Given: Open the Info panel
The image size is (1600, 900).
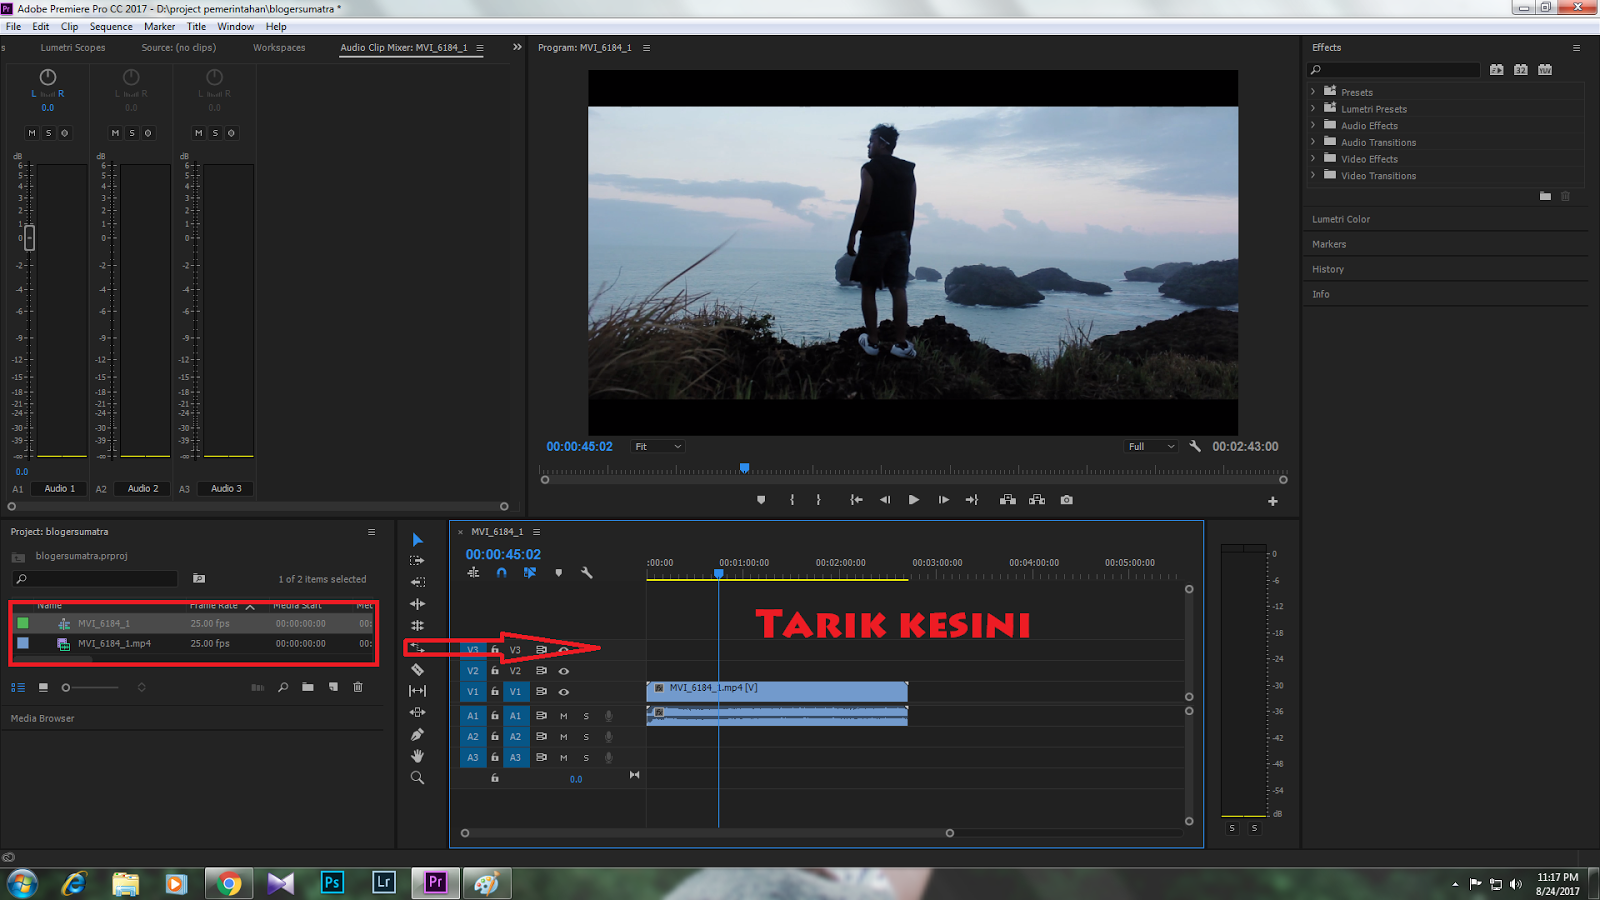Looking at the screenshot, I should [1321, 294].
